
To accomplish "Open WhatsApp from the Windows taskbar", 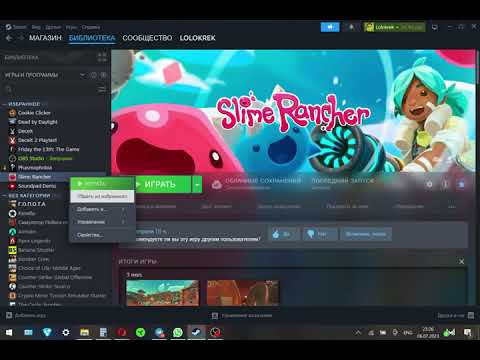I will pyautogui.click(x=178, y=332).
